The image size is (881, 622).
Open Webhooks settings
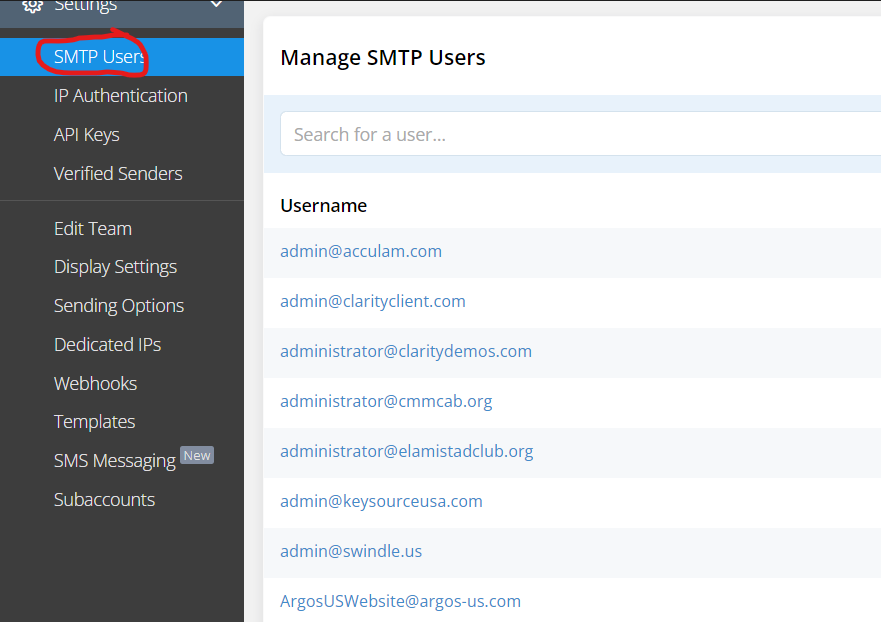(x=96, y=383)
